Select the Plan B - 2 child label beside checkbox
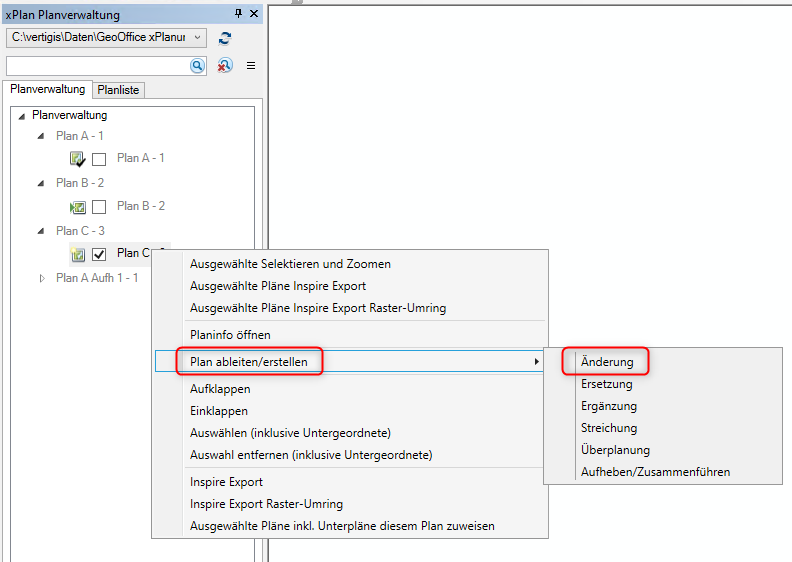This screenshot has height=562, width=792. [141, 206]
